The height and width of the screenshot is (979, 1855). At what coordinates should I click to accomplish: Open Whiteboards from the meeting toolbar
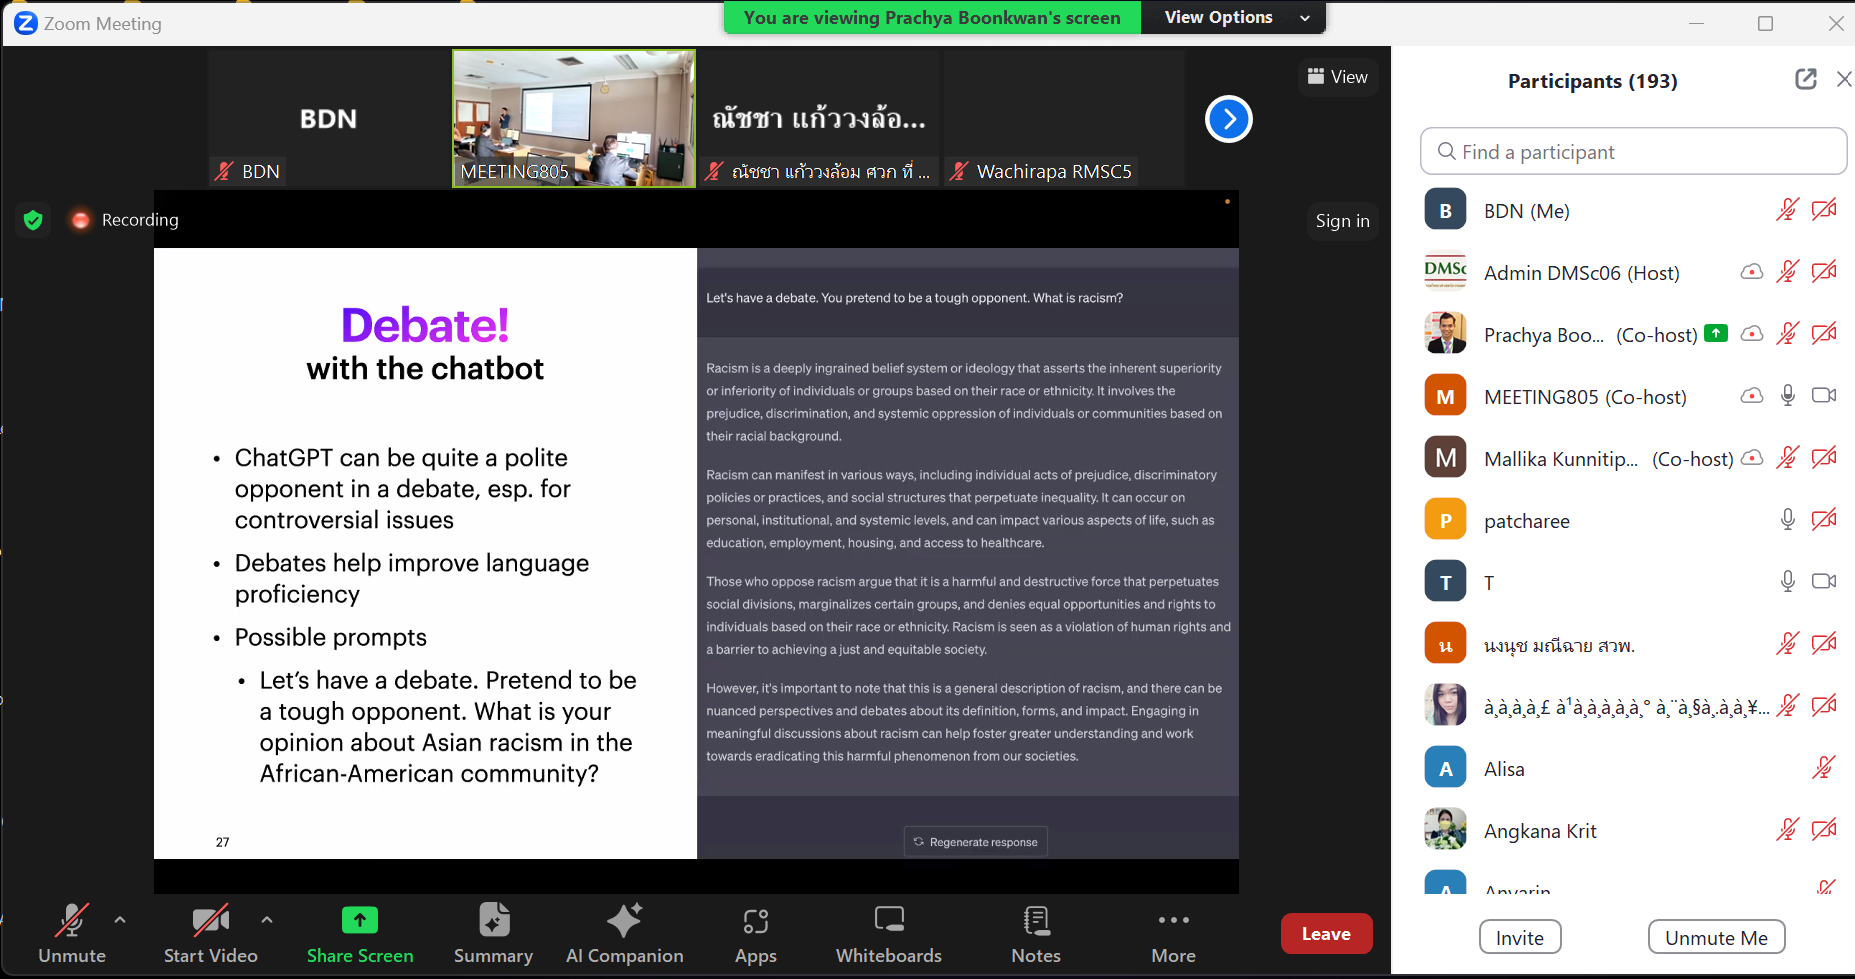point(888,933)
